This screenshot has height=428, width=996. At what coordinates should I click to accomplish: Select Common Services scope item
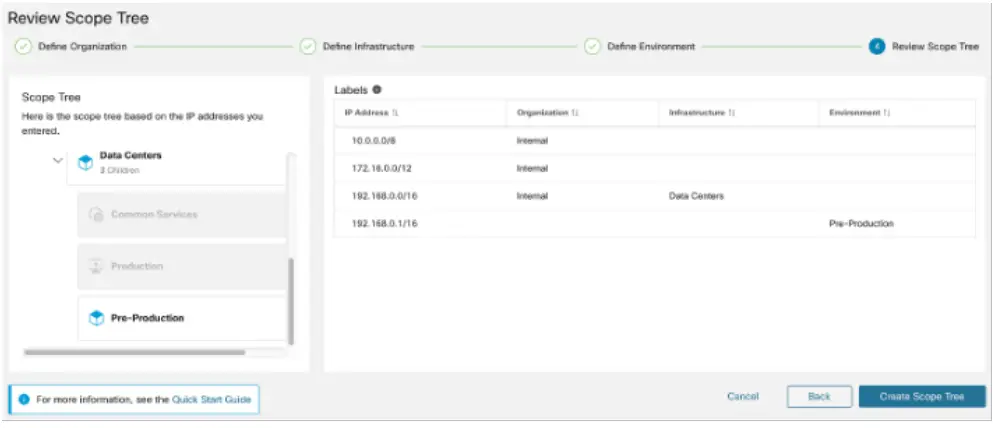[x=182, y=215]
